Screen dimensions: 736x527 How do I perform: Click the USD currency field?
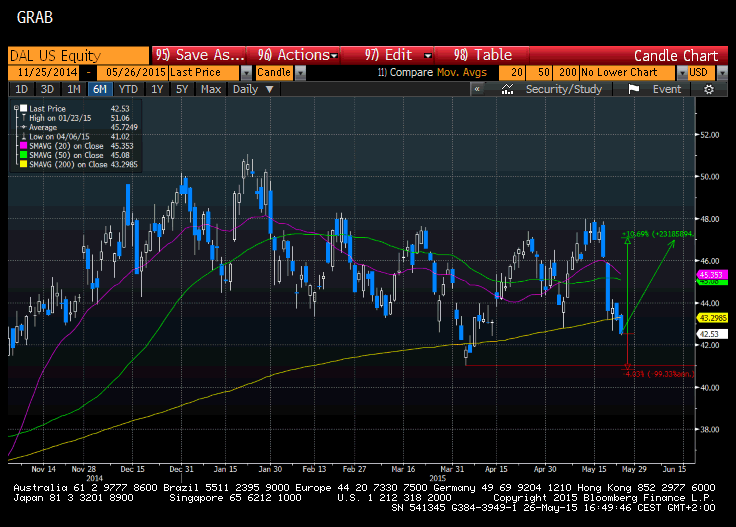[701, 73]
